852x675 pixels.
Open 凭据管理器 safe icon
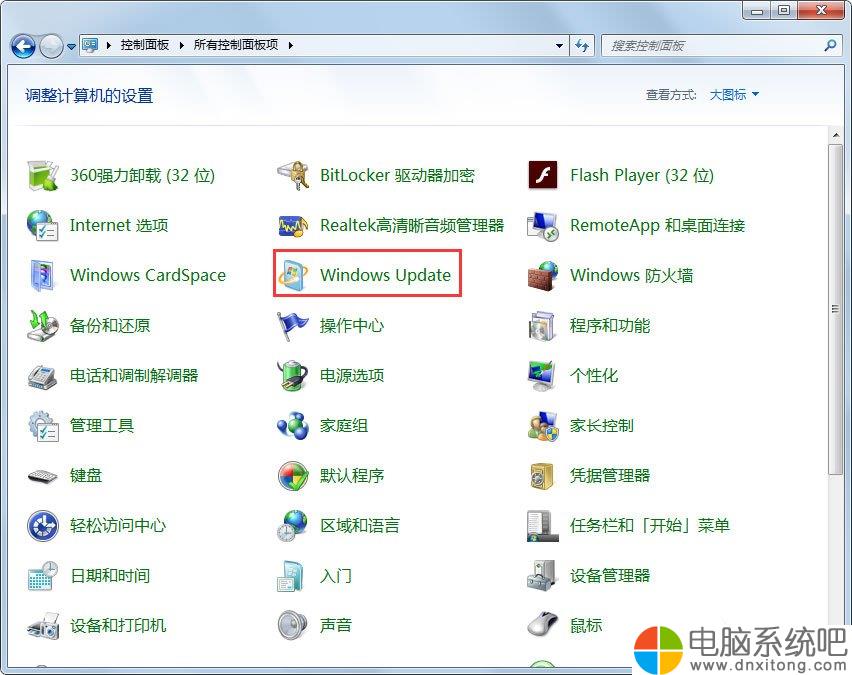(x=543, y=476)
